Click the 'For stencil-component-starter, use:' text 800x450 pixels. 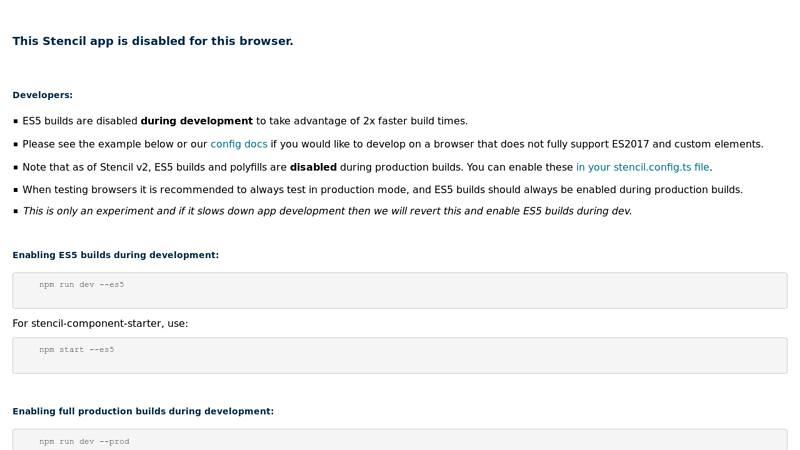click(100, 323)
